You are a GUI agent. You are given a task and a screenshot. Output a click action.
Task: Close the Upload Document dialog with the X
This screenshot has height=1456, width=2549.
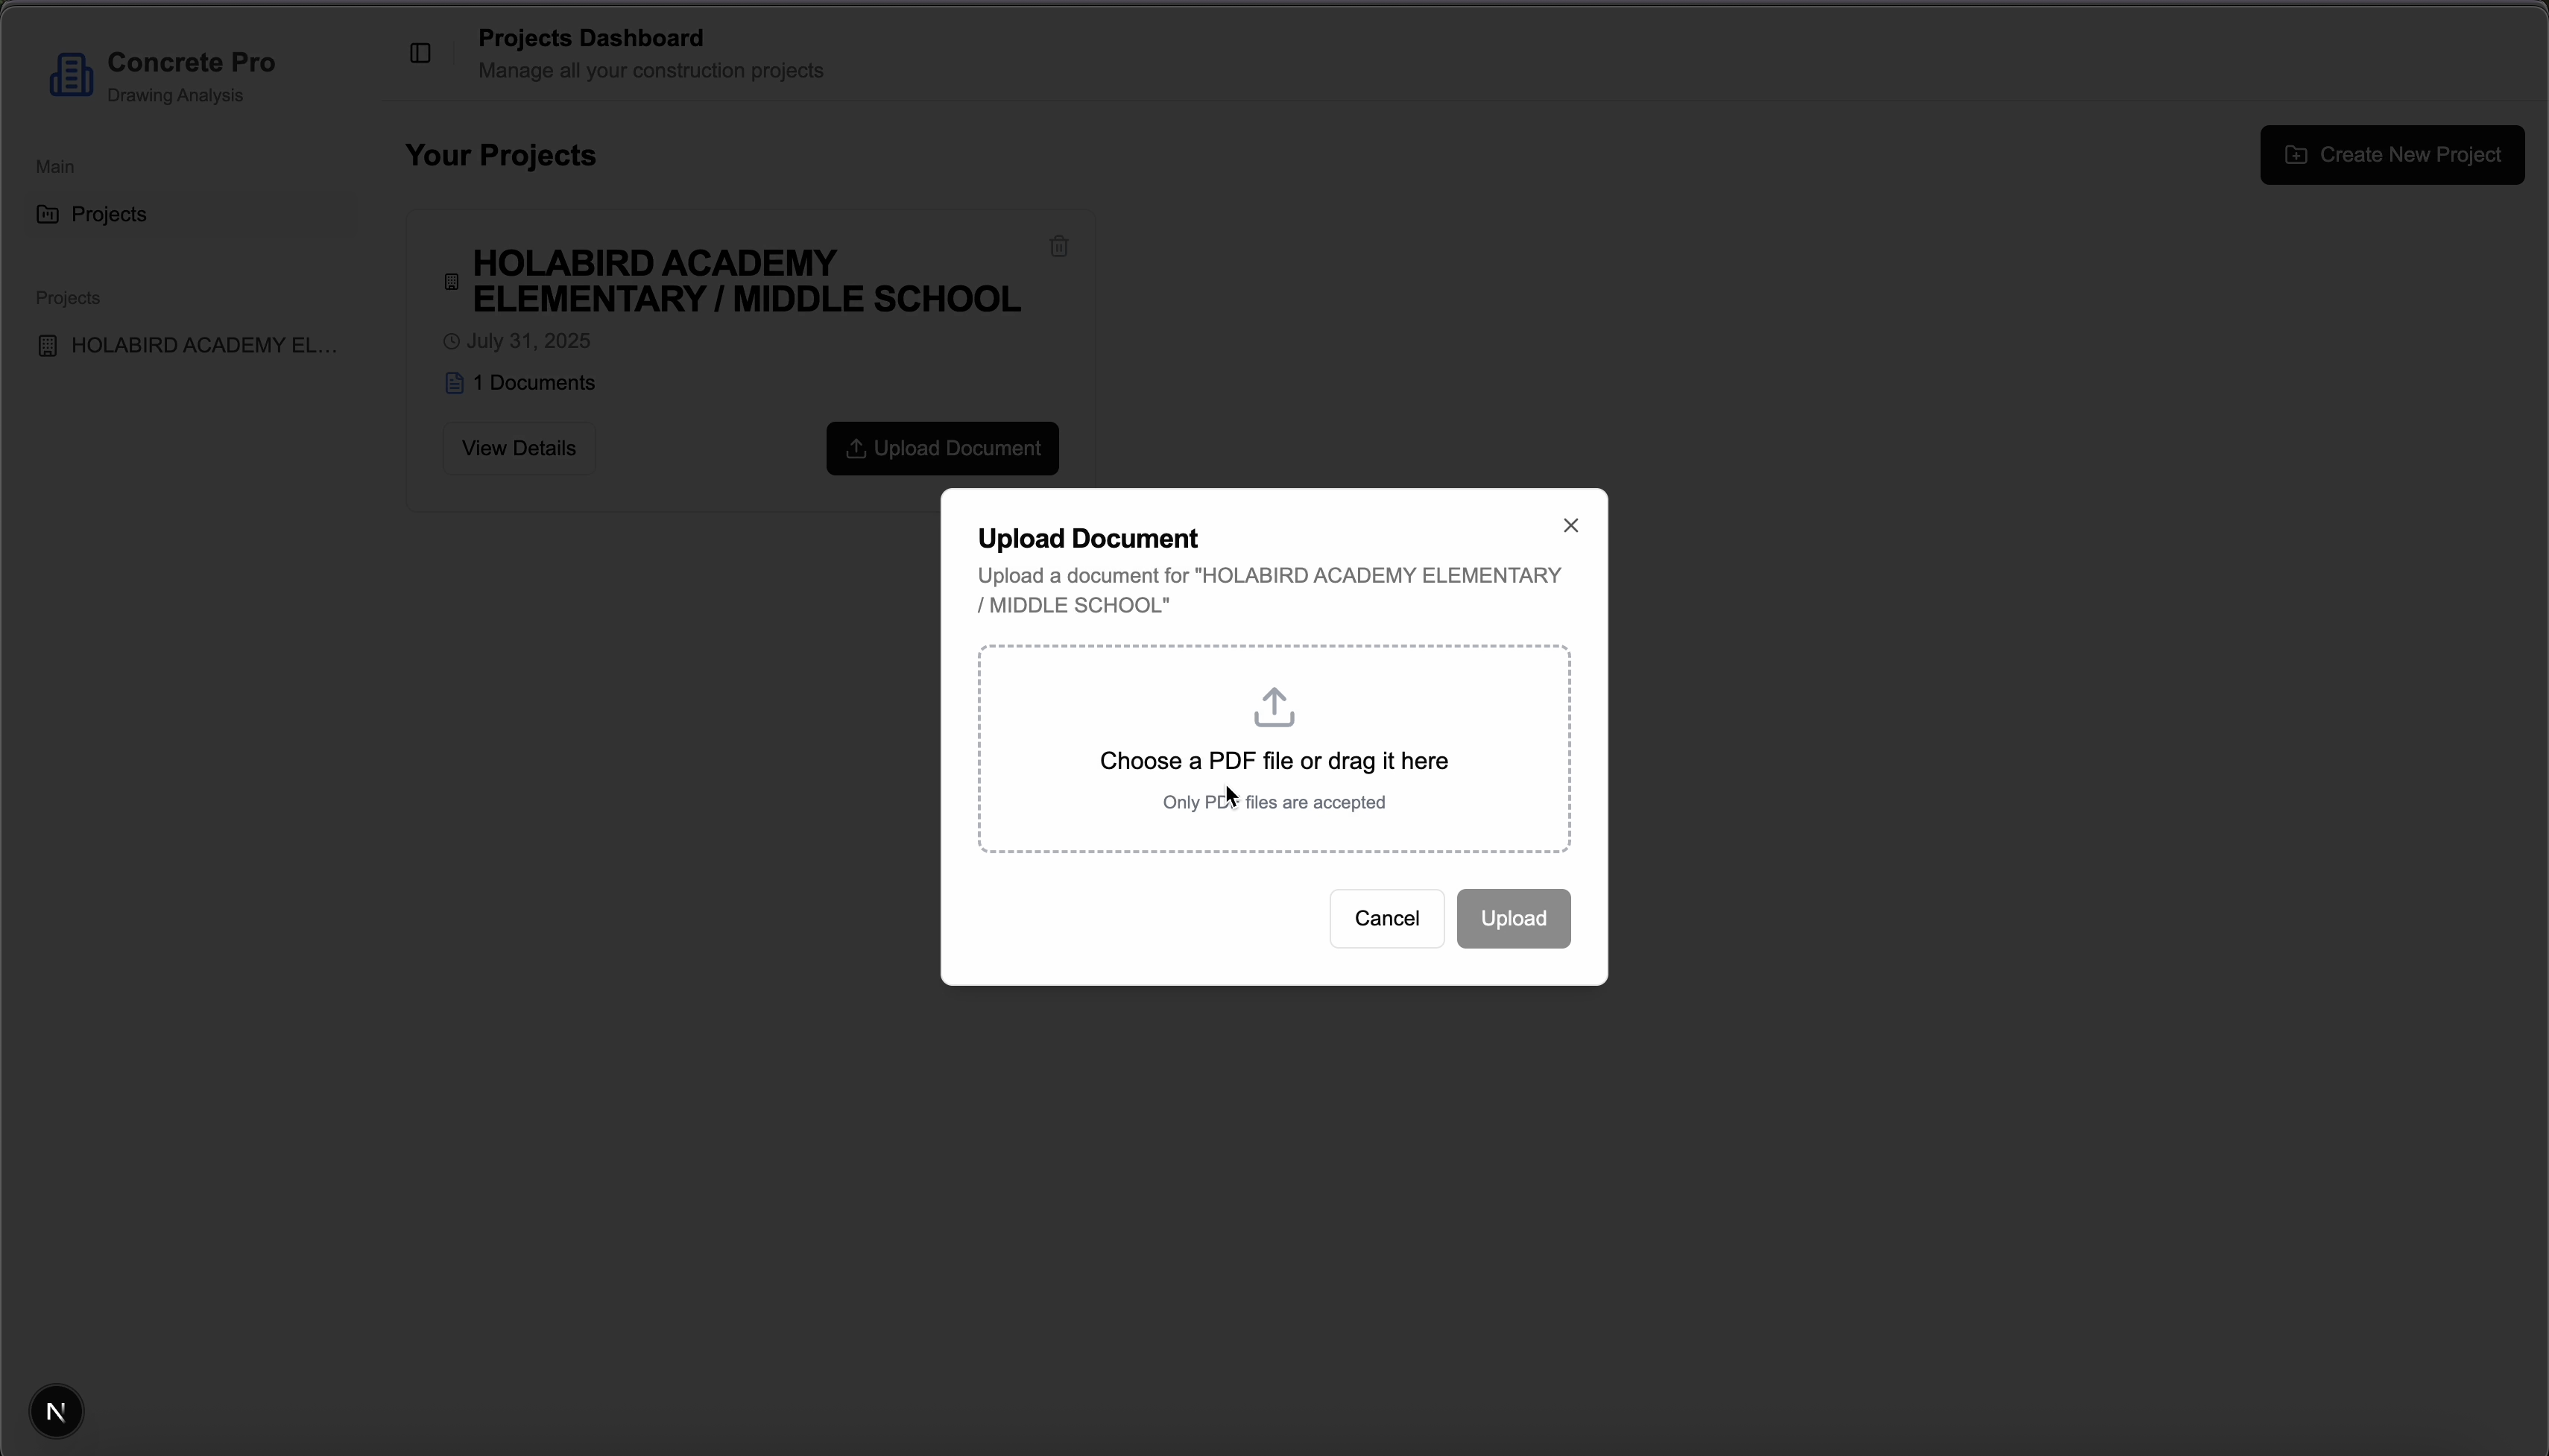[1570, 525]
